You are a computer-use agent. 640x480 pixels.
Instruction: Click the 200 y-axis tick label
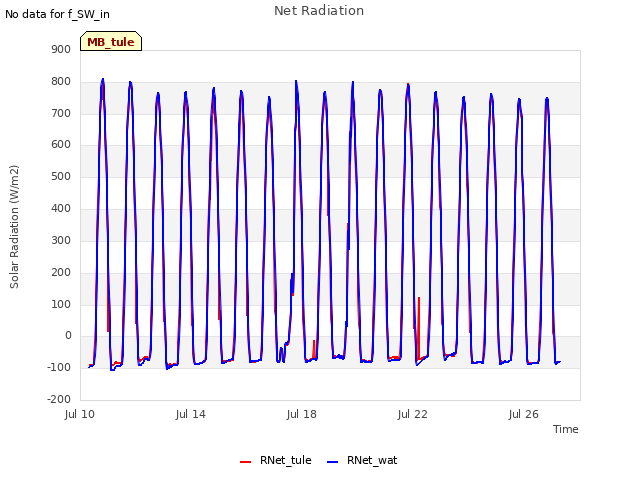[61, 272]
